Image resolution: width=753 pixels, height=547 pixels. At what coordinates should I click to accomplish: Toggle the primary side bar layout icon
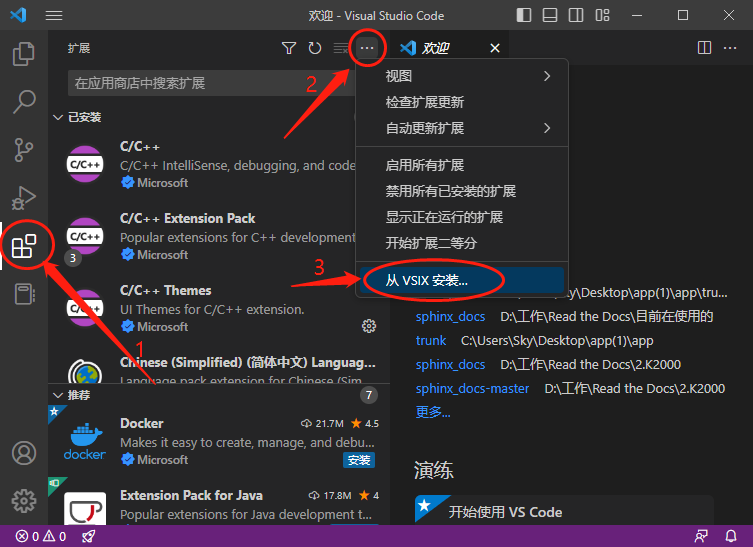523,15
